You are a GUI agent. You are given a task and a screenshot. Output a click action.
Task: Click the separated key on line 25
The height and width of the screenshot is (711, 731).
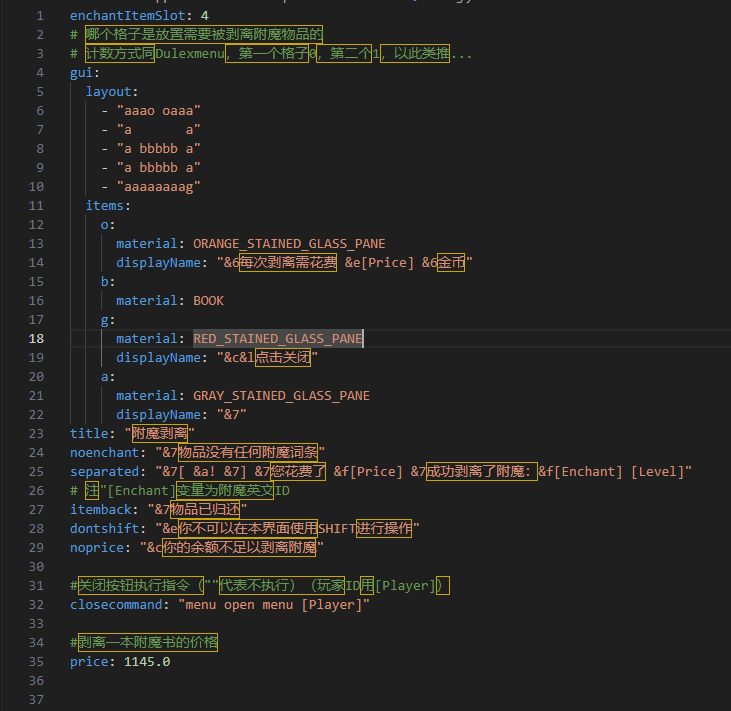tap(104, 472)
